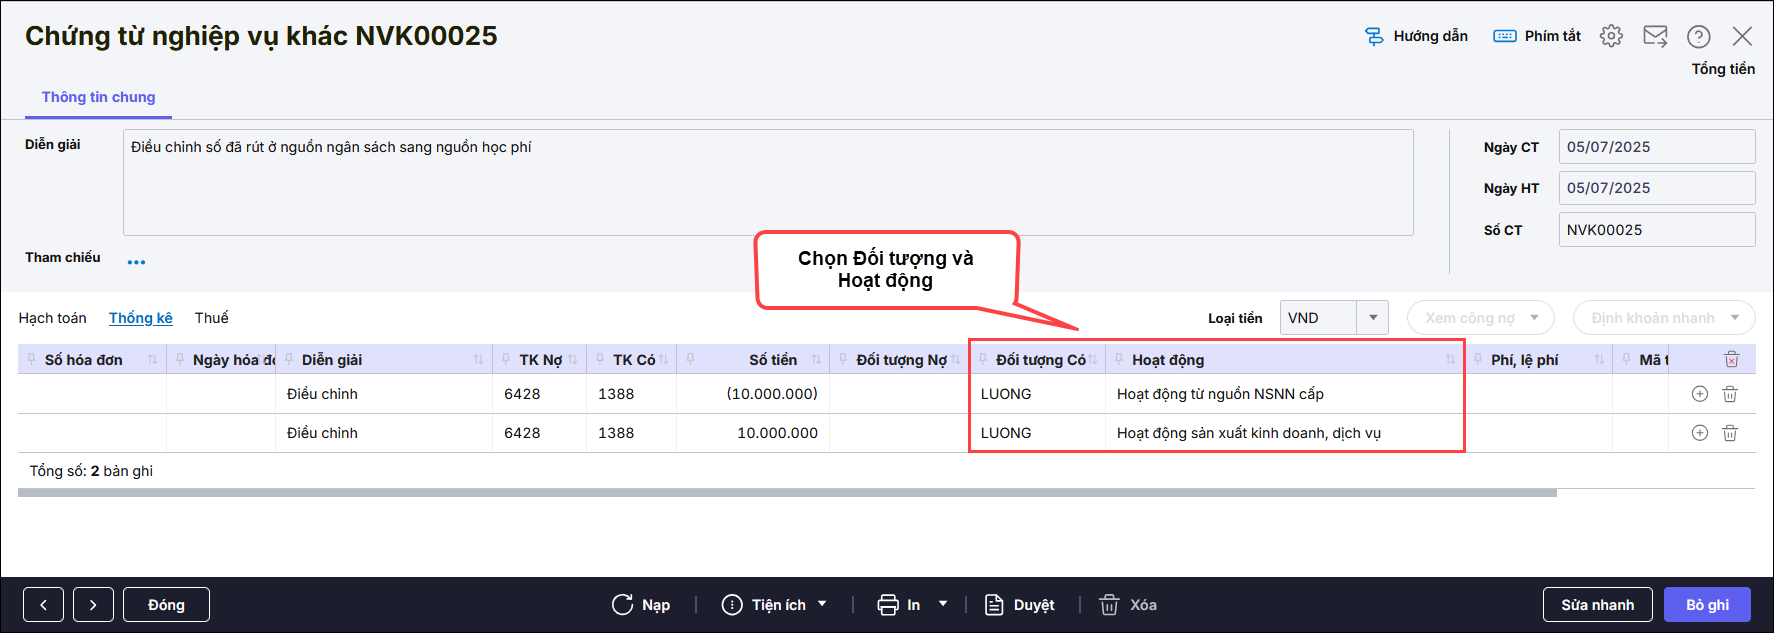Select the Thuế tab
Screen dimensions: 1774x633
(x=211, y=318)
